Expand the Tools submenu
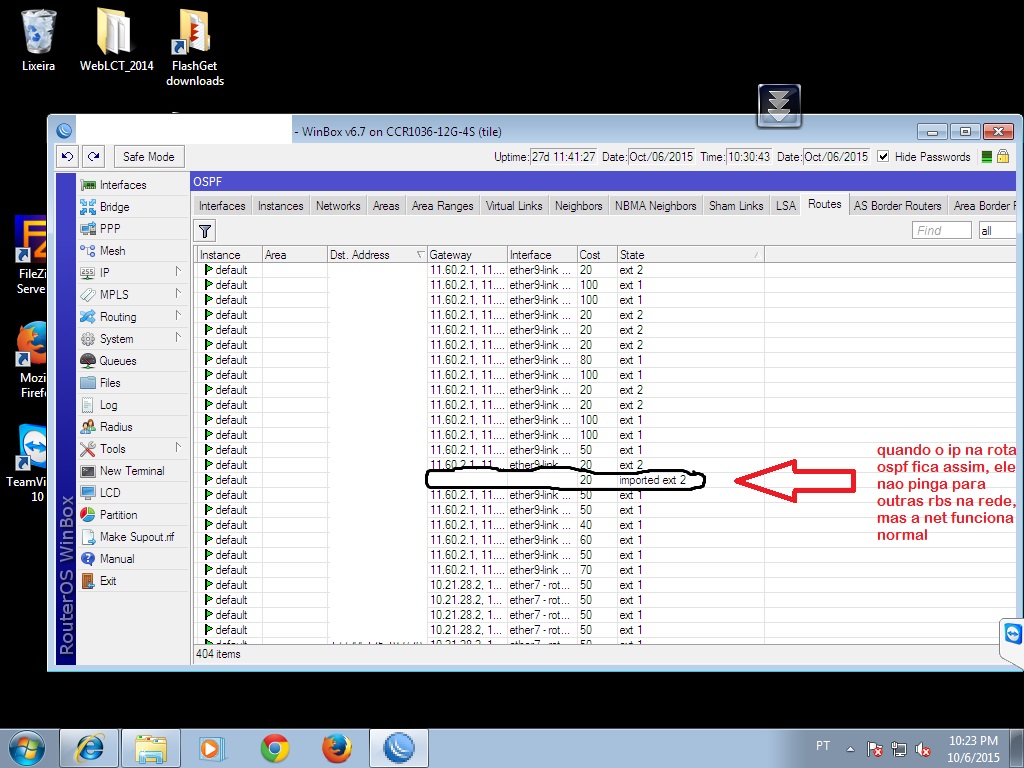The image size is (1024, 768). tap(178, 448)
